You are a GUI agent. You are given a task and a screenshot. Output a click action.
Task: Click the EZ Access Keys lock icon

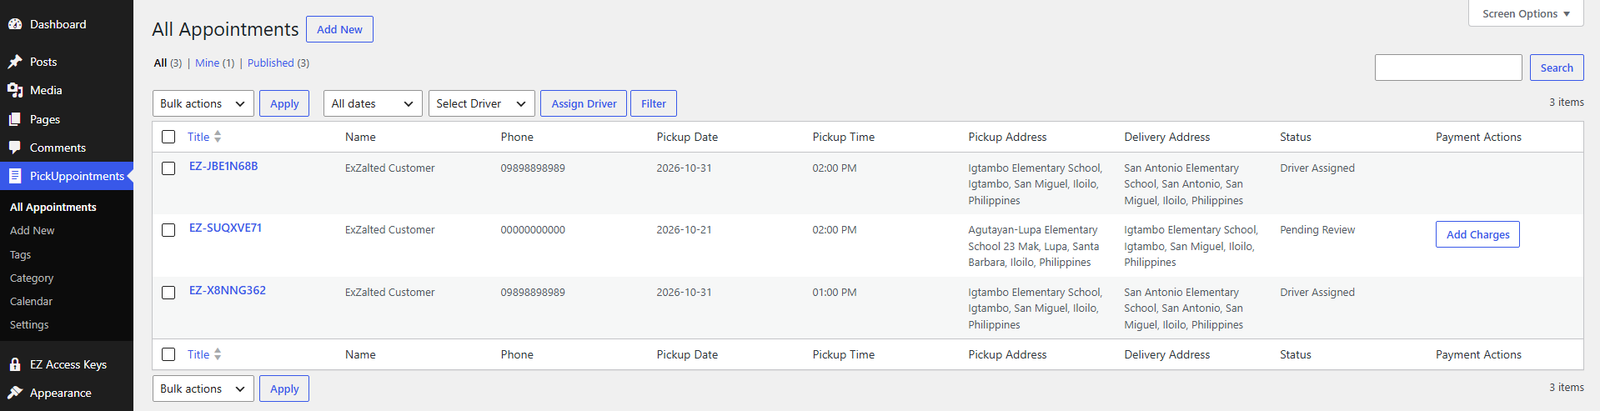pyautogui.click(x=15, y=365)
